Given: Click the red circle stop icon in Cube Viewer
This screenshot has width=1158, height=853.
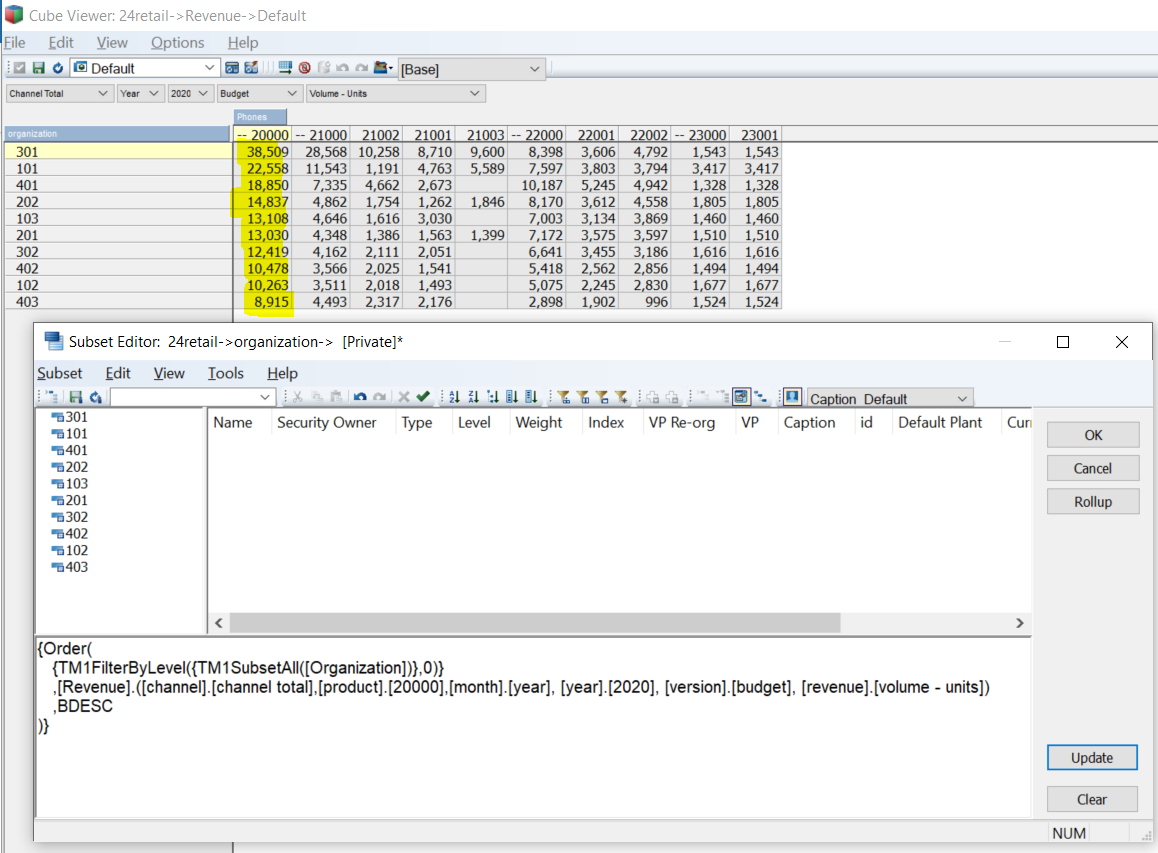Looking at the screenshot, I should (x=304, y=68).
